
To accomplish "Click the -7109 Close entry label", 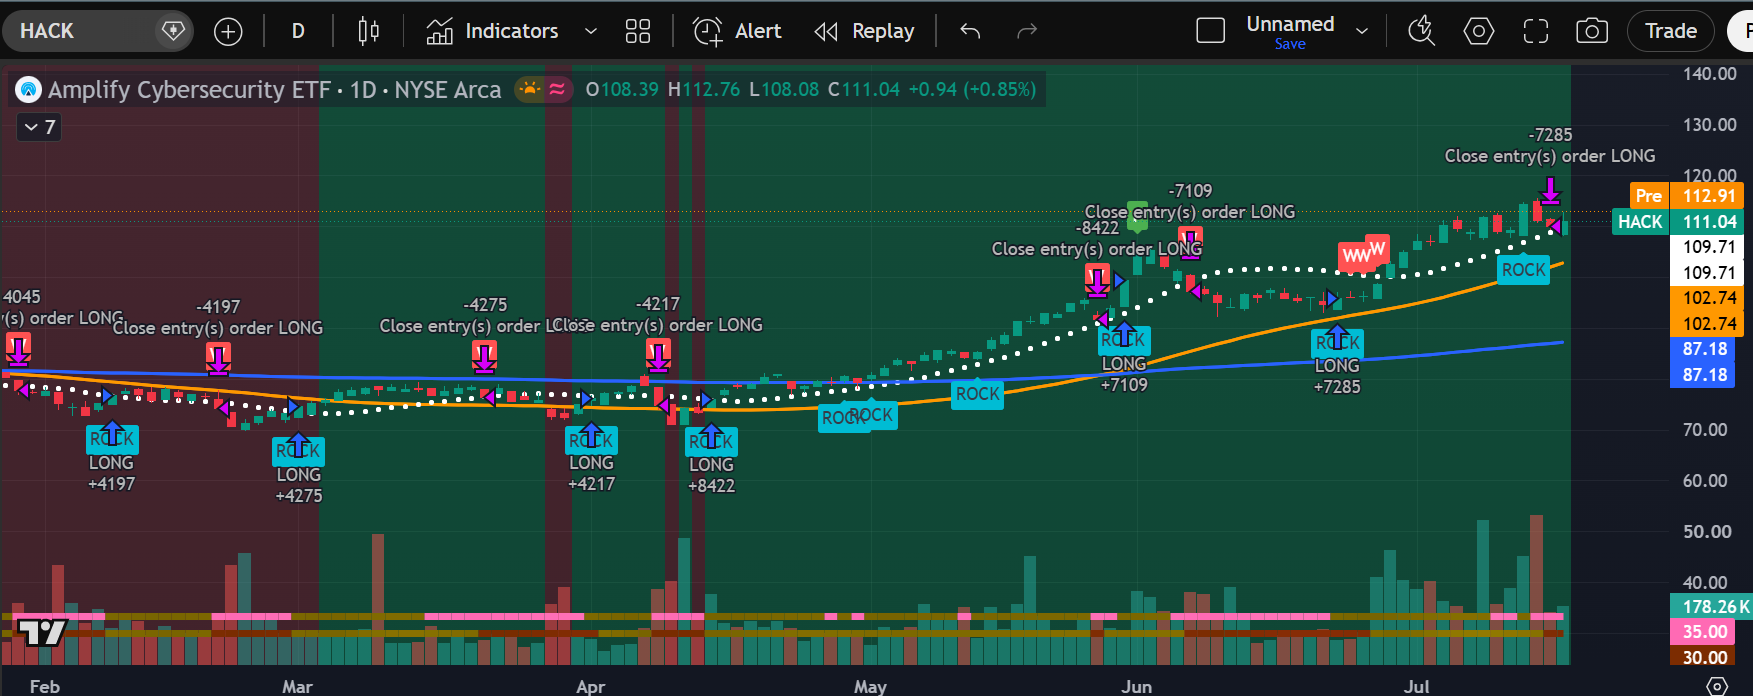I will 1190,202.
